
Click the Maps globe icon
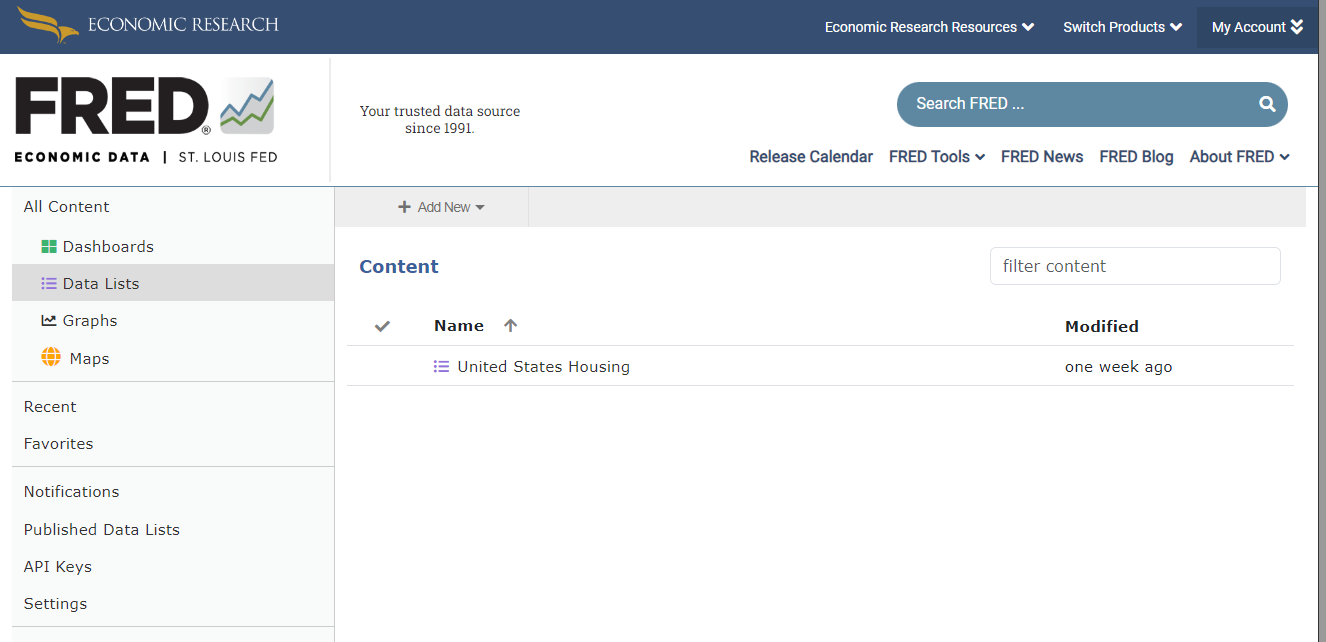[51, 357]
